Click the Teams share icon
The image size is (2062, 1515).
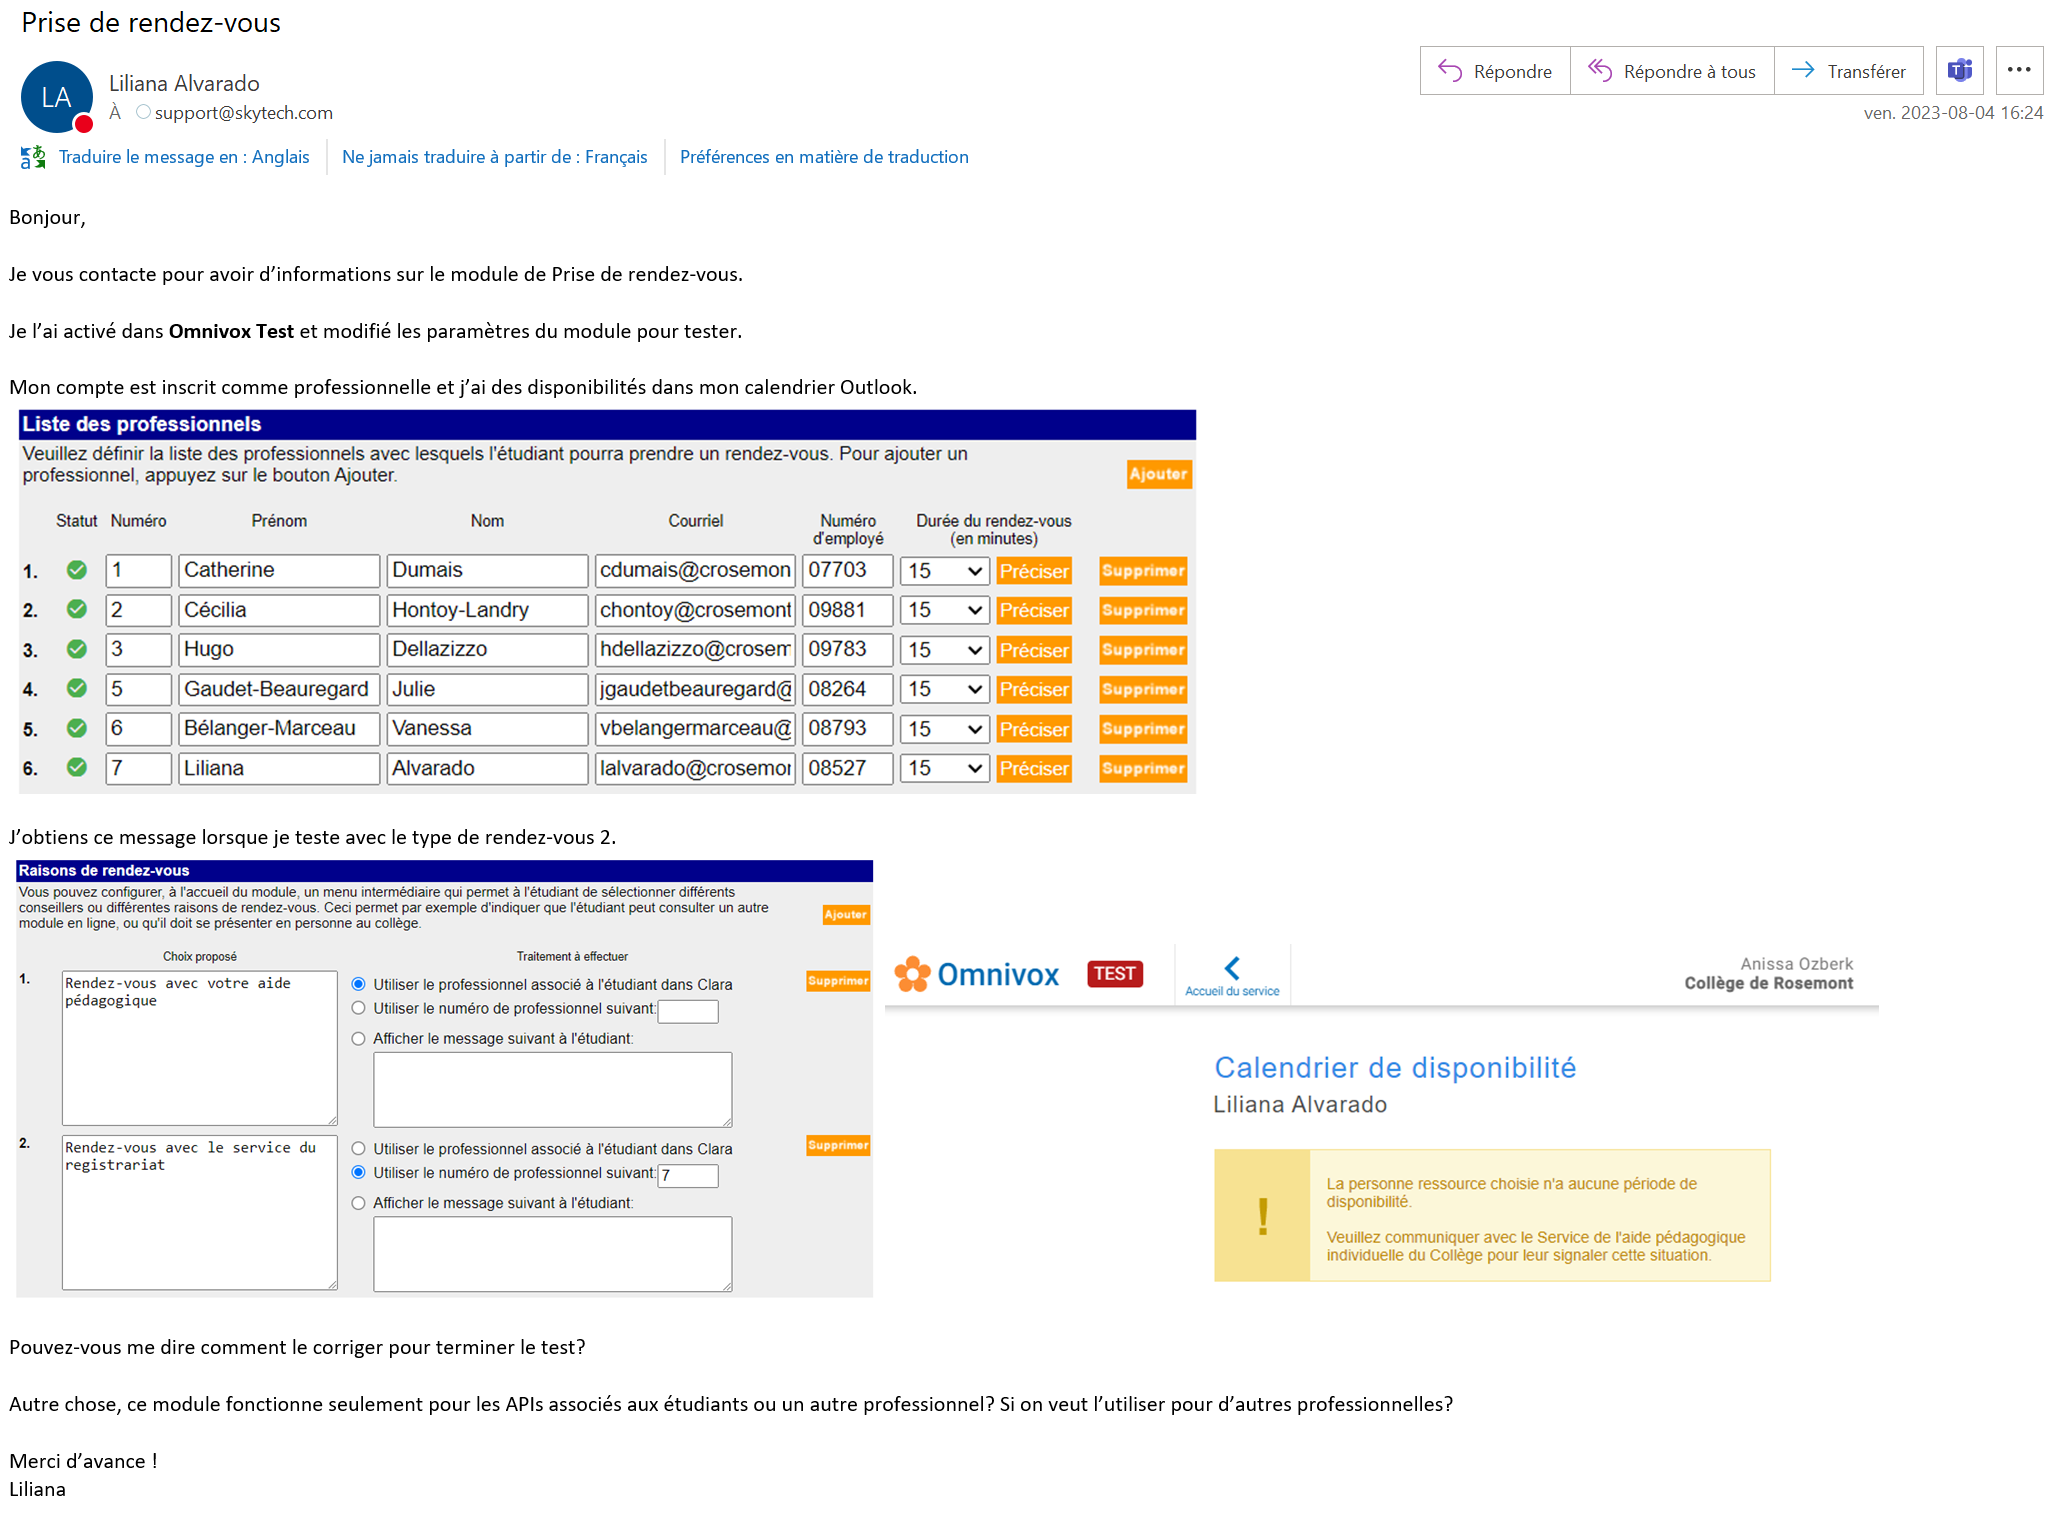(1959, 71)
